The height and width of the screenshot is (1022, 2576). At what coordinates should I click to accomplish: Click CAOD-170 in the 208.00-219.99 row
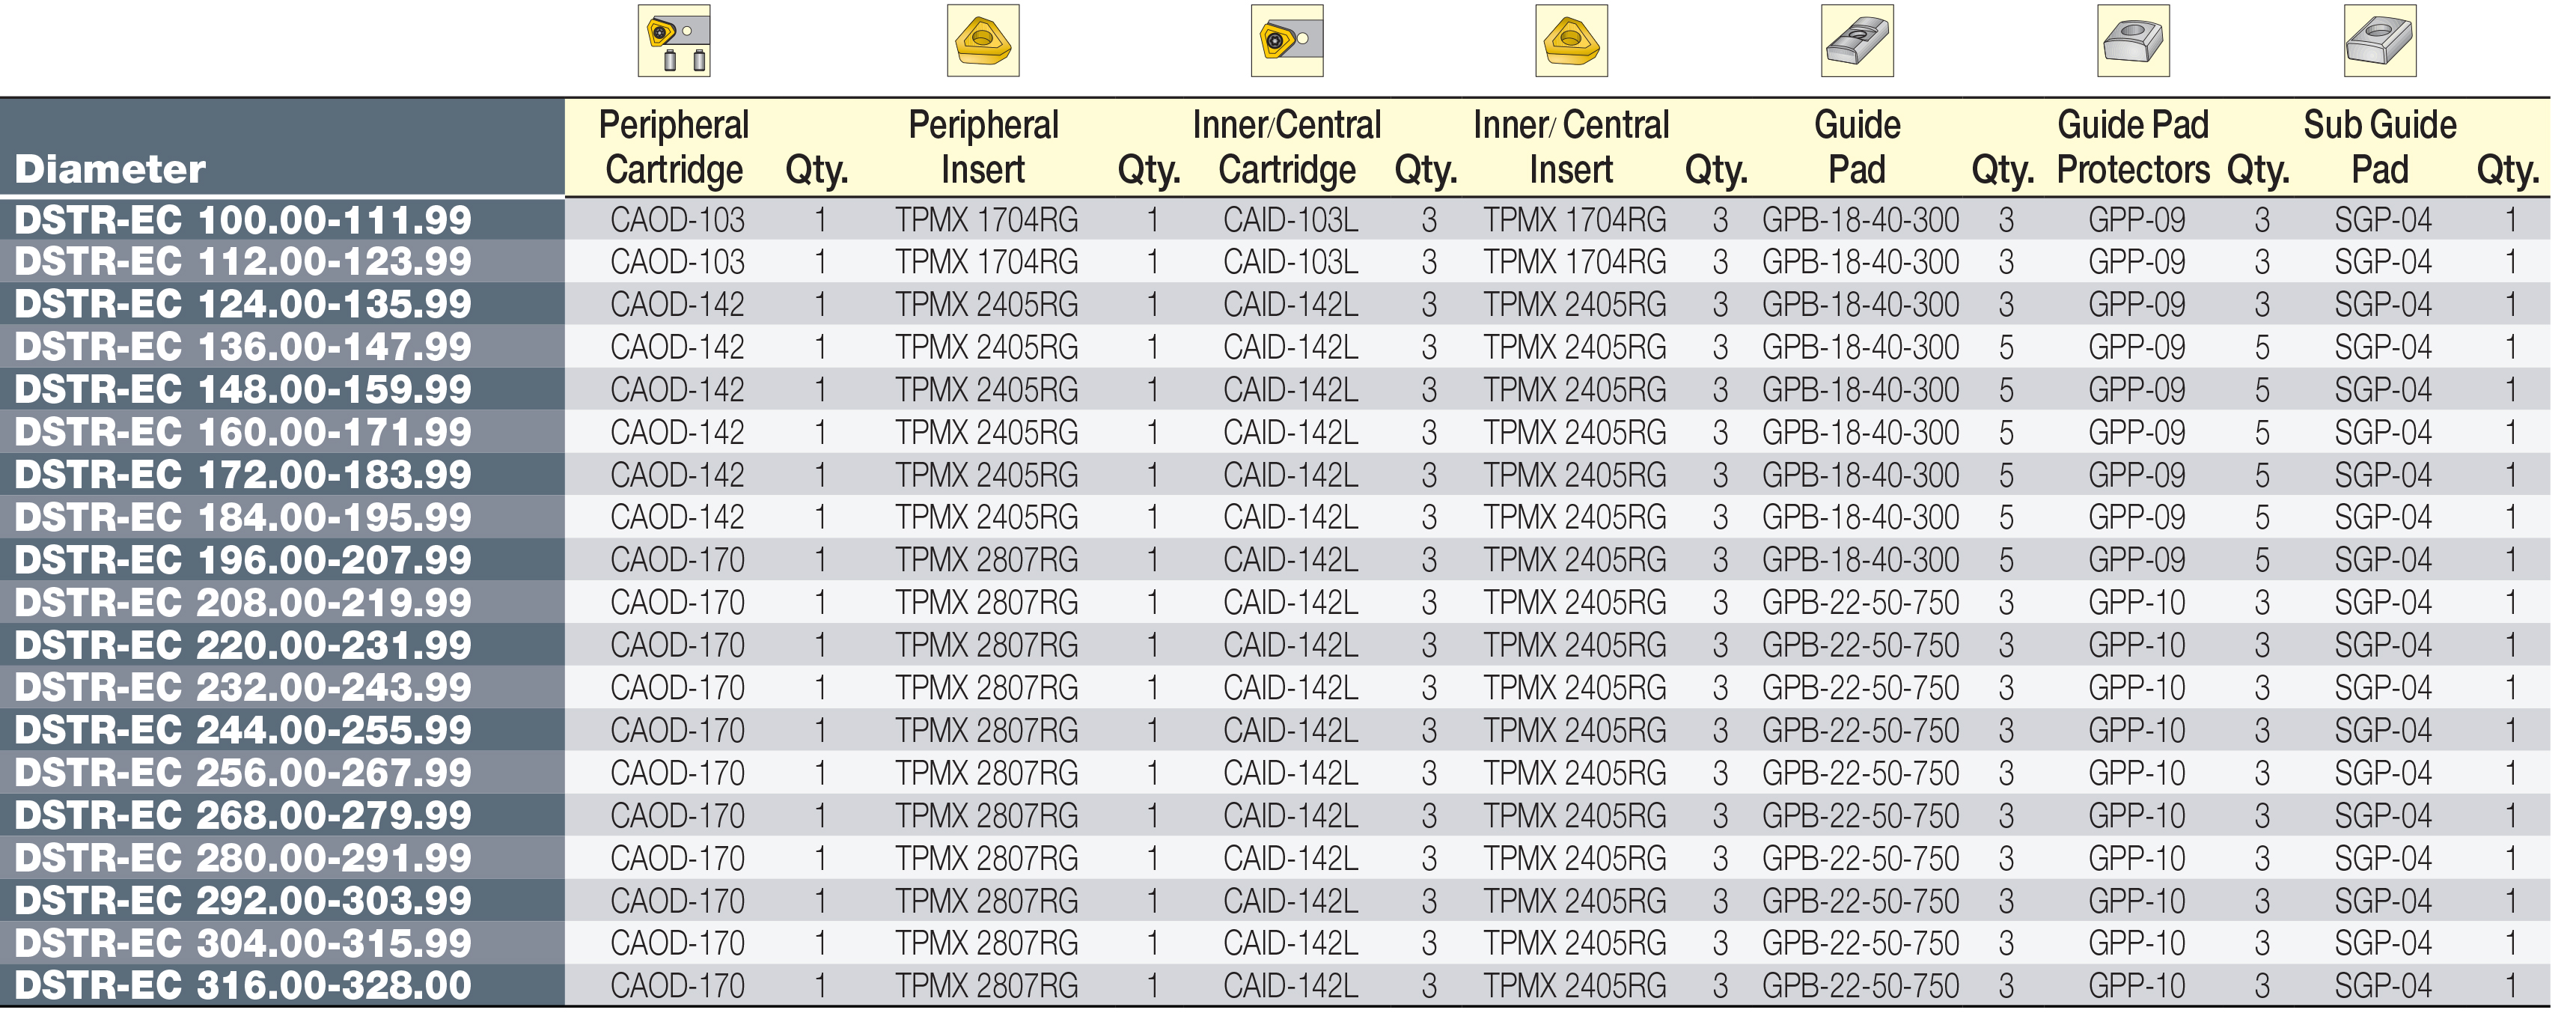tap(677, 603)
